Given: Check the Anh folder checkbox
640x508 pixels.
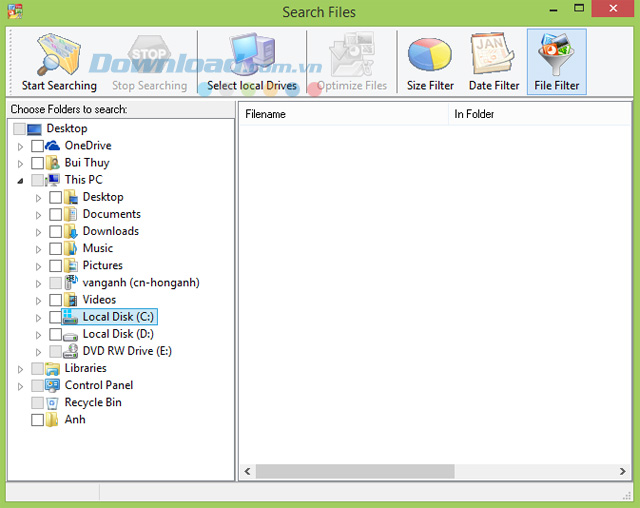Looking at the screenshot, I should point(38,420).
